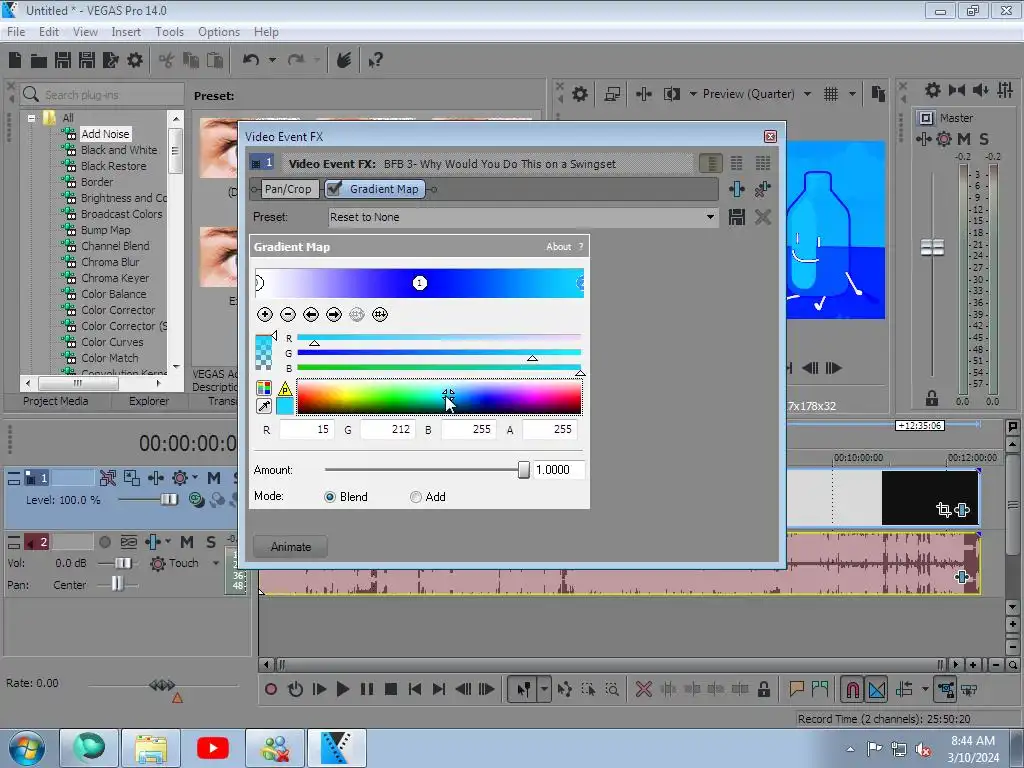Open YouTube from the taskbar
Screen dimensions: 1024x768
point(212,748)
